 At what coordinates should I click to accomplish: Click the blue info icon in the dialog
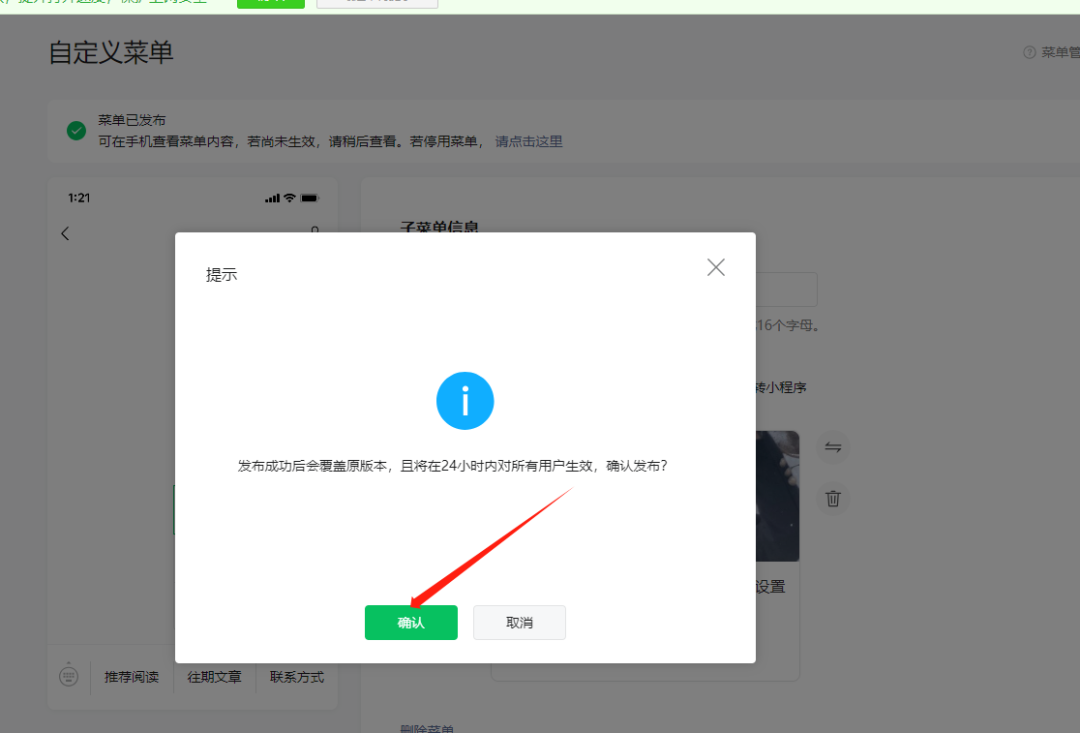464,400
